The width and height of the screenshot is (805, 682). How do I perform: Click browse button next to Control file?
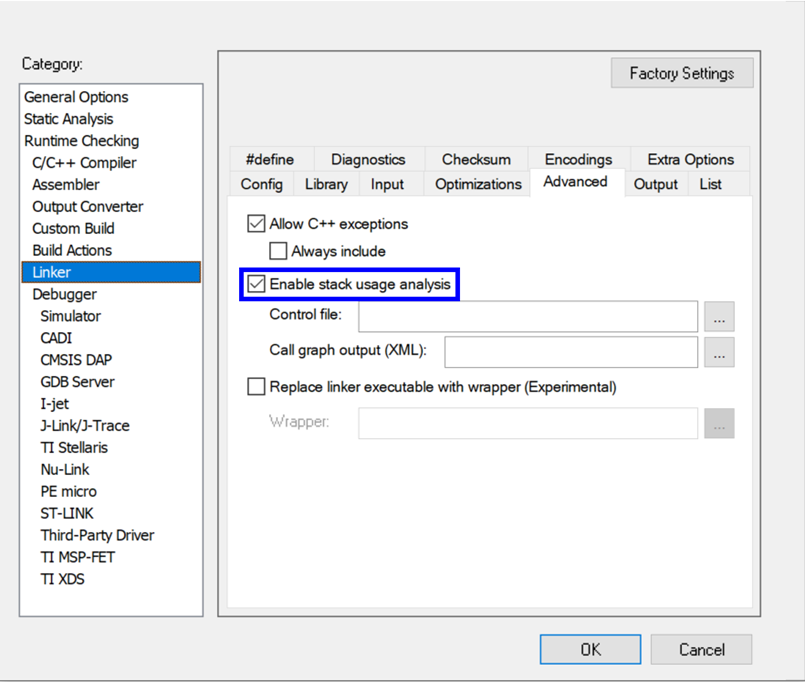(x=719, y=316)
